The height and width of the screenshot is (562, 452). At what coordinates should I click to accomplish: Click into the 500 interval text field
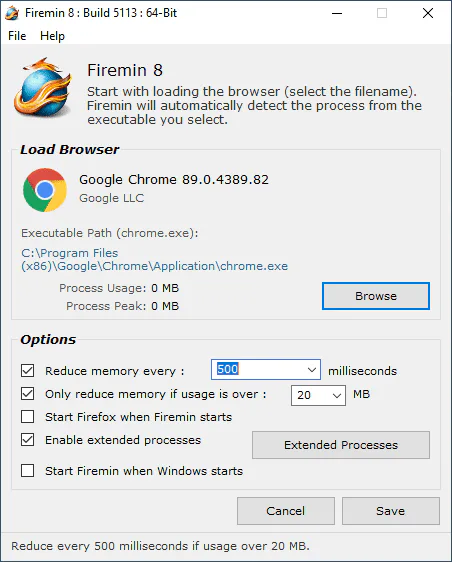click(x=259, y=370)
